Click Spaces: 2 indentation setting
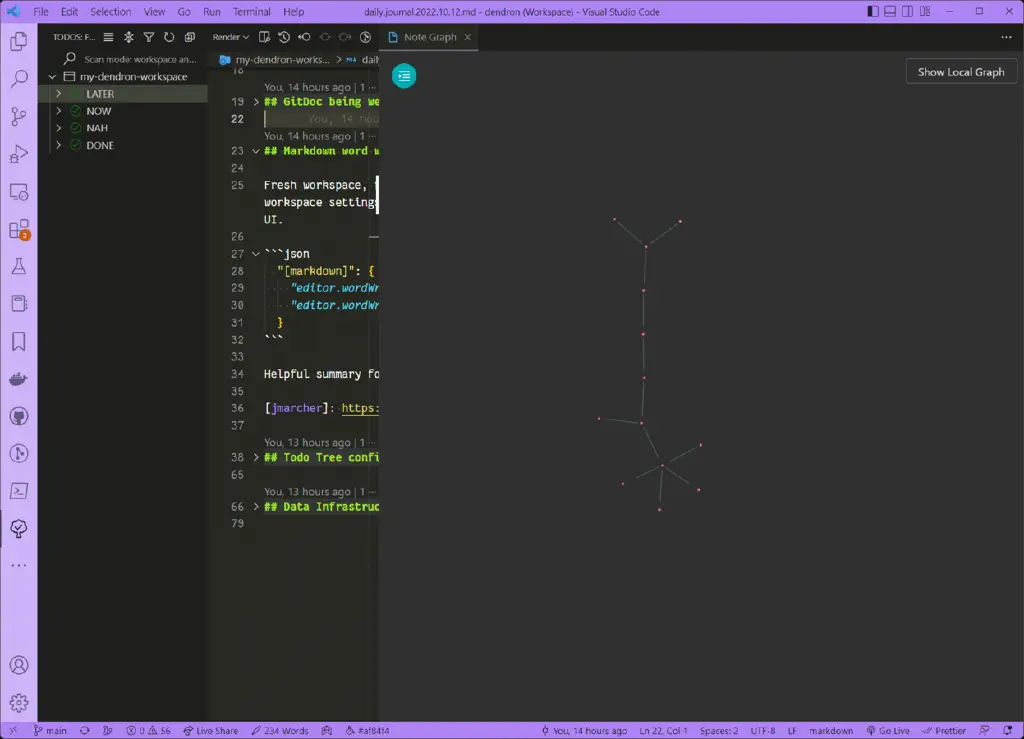This screenshot has height=739, width=1024. click(719, 731)
